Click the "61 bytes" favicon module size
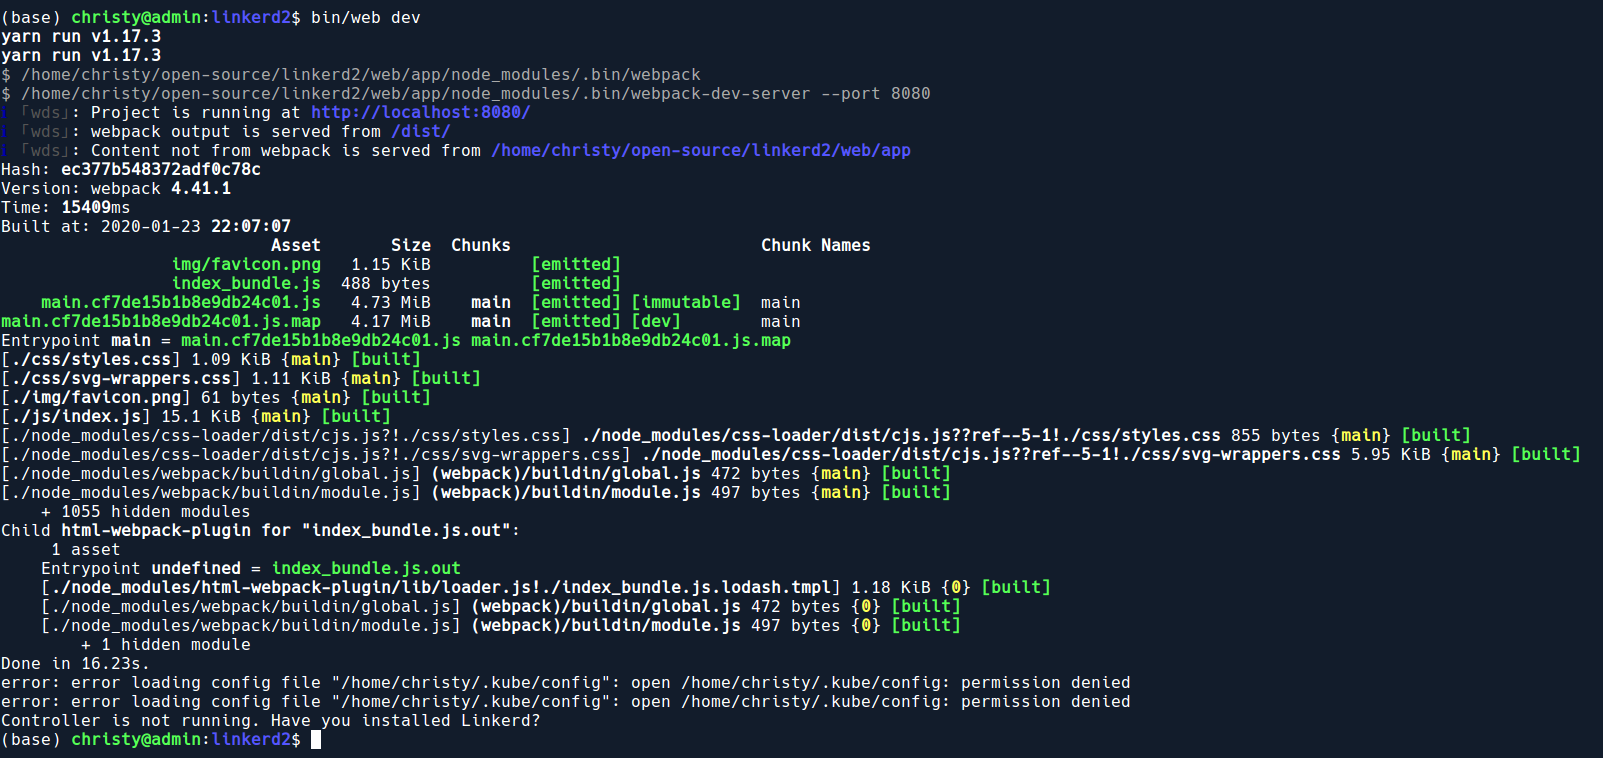The width and height of the screenshot is (1603, 758). click(241, 397)
